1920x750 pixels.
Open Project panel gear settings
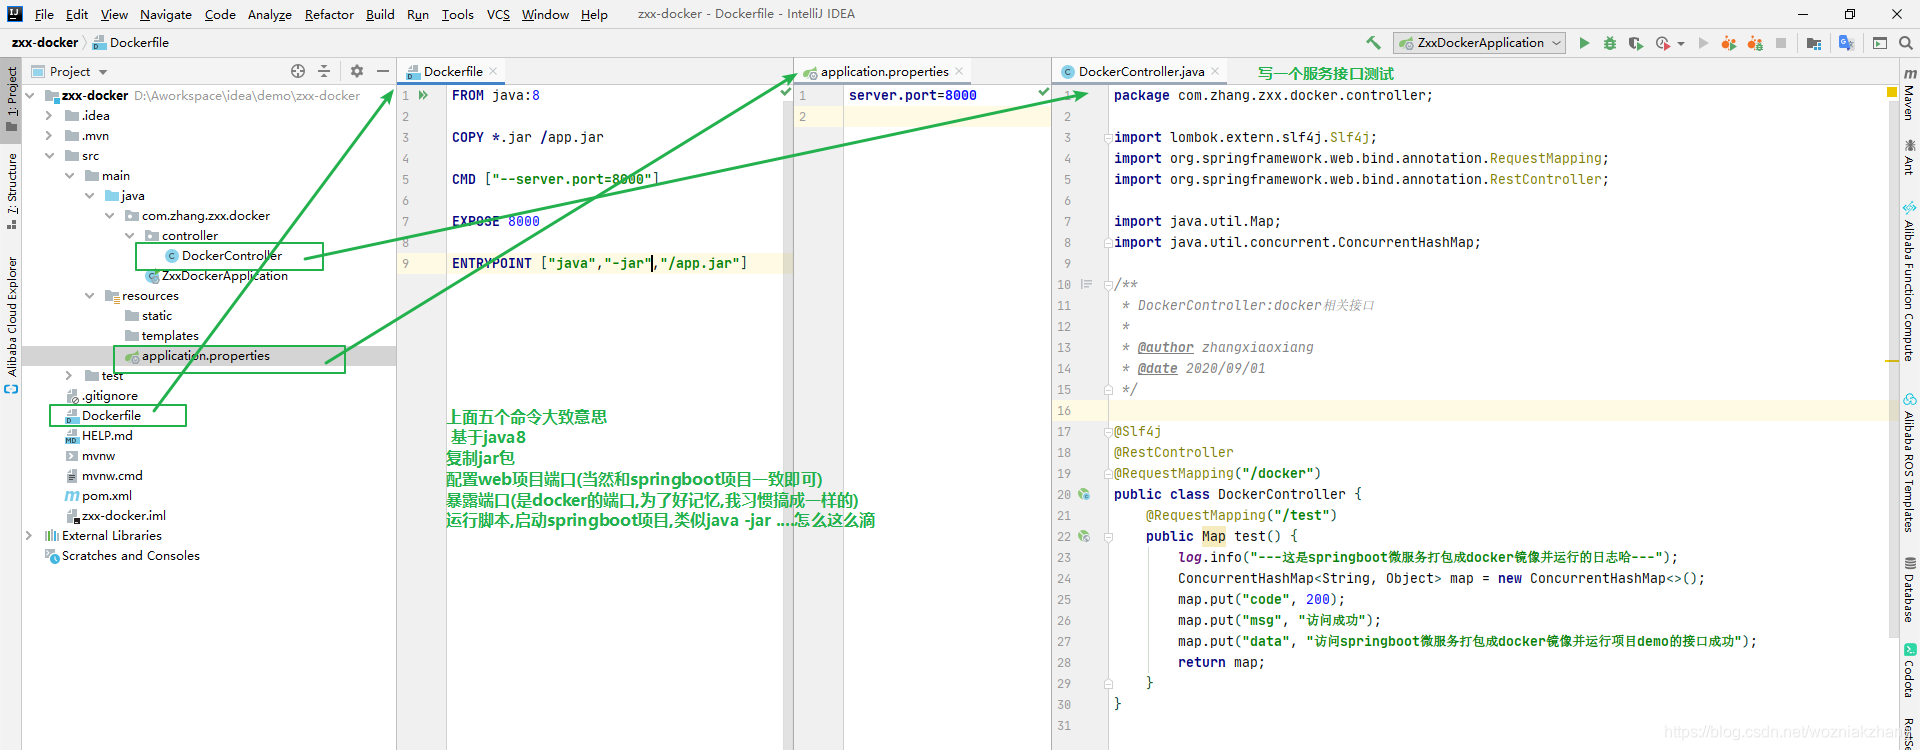(357, 71)
